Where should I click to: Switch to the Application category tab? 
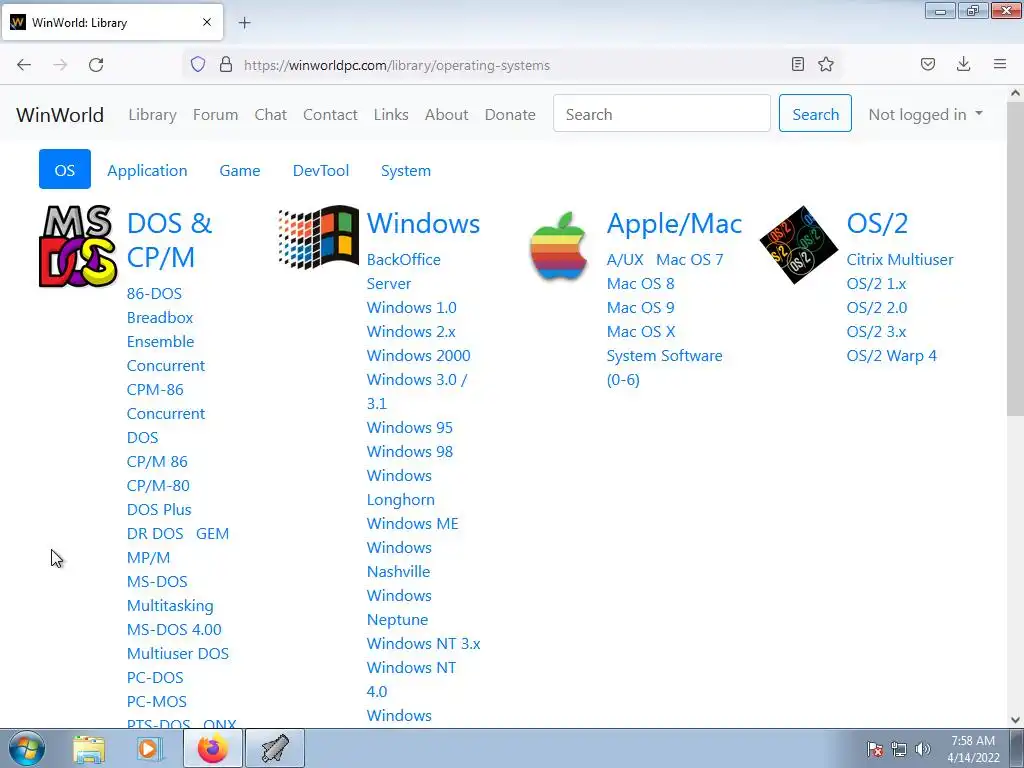click(148, 170)
